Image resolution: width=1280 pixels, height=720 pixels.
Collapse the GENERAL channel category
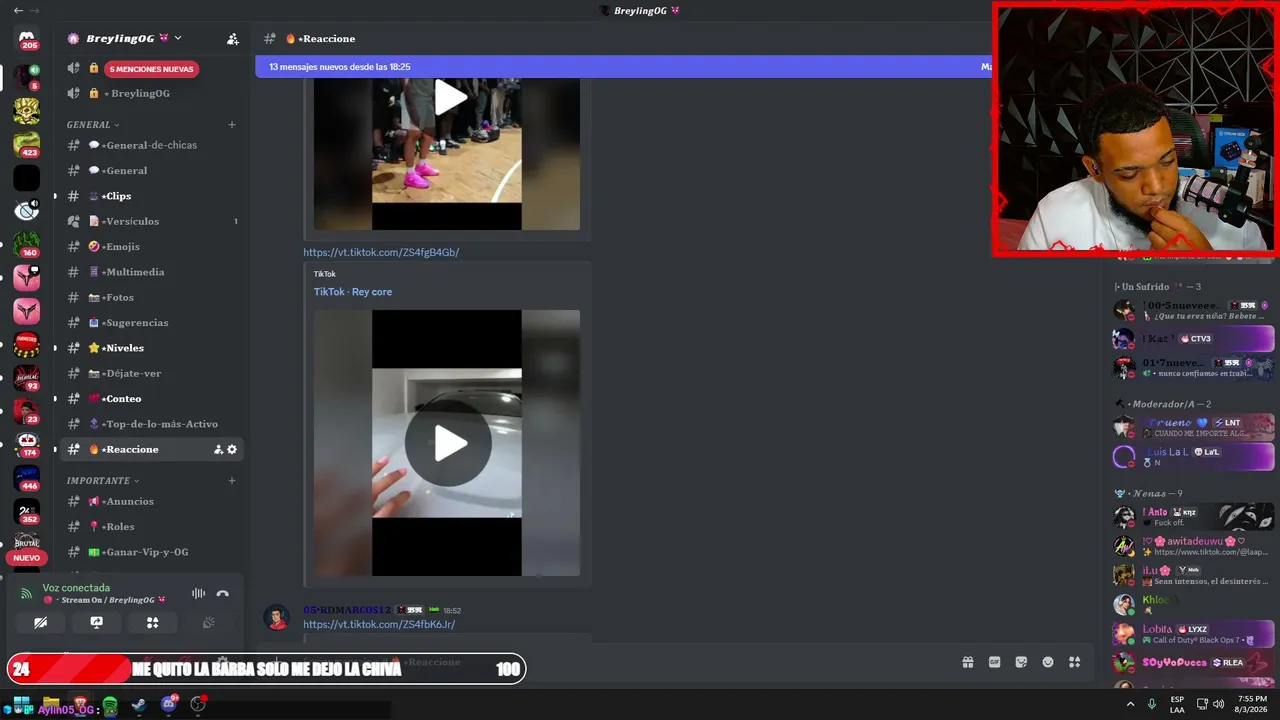point(93,125)
